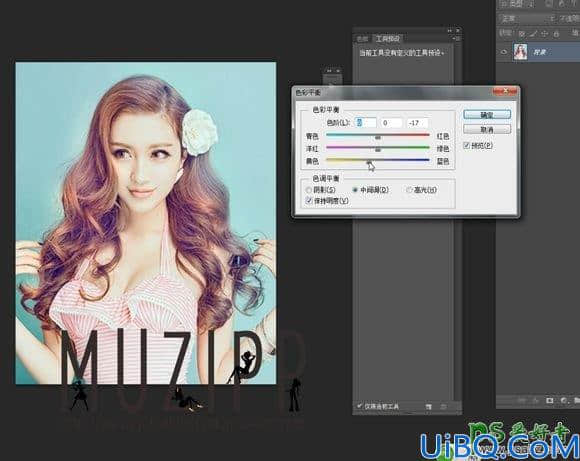Screen dimensions: 580x461
Task: Switch to the 工具预设 tool presets tab
Action: tap(388, 38)
